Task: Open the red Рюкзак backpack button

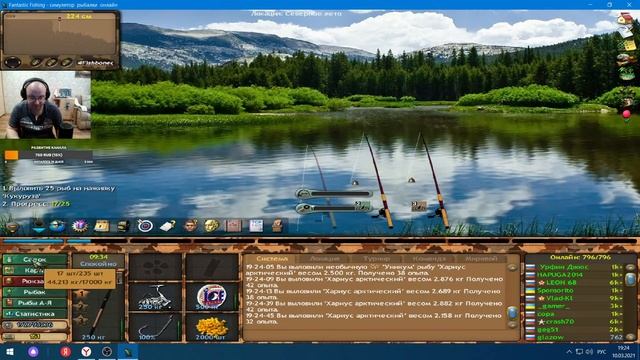Action: point(24,281)
